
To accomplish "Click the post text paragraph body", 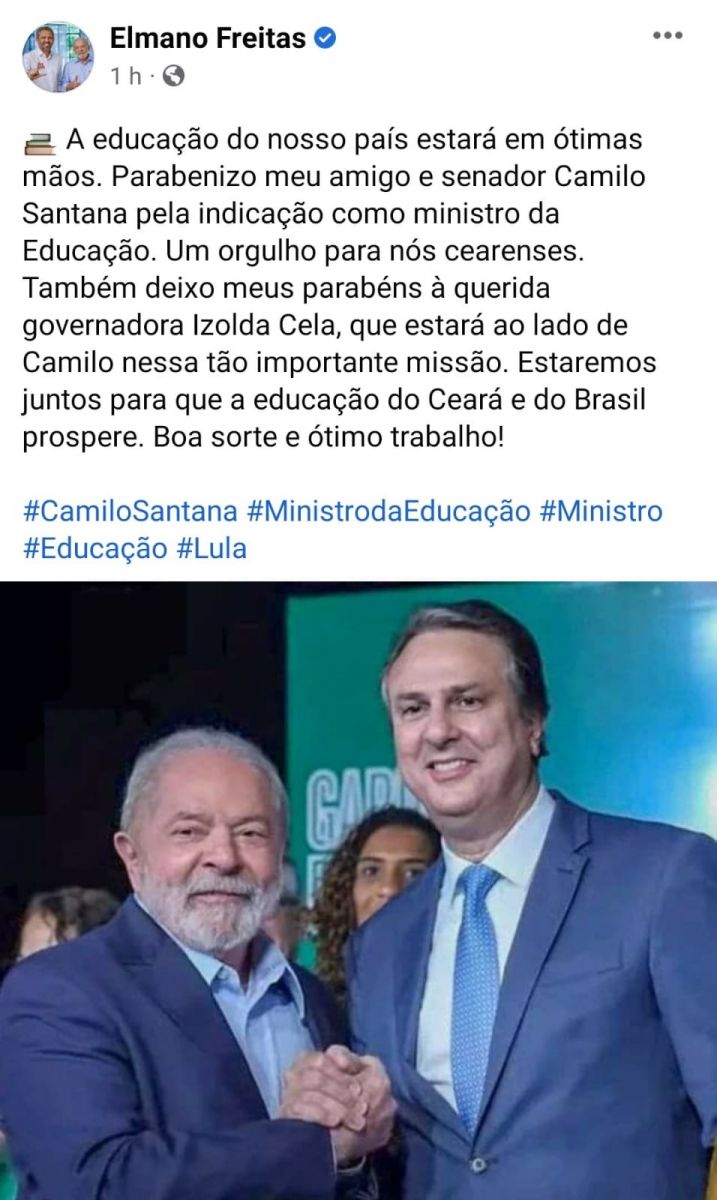I will (x=340, y=289).
